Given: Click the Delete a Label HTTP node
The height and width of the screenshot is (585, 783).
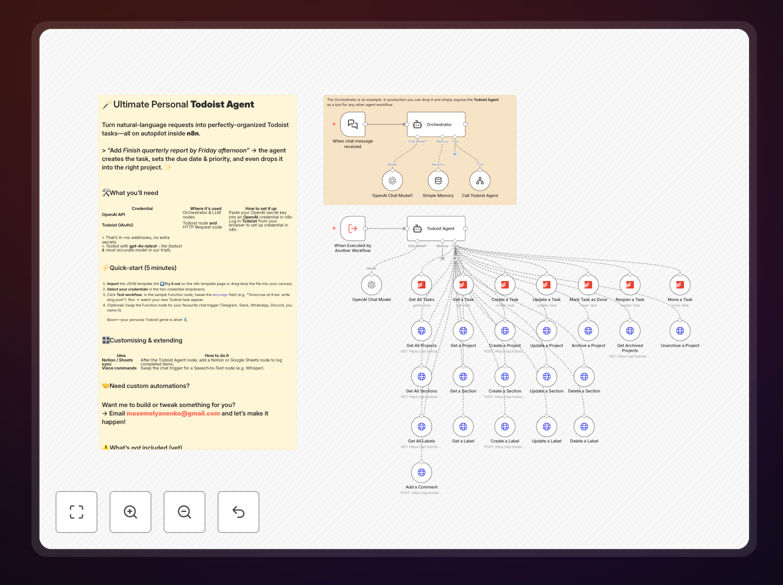Looking at the screenshot, I should coord(584,427).
